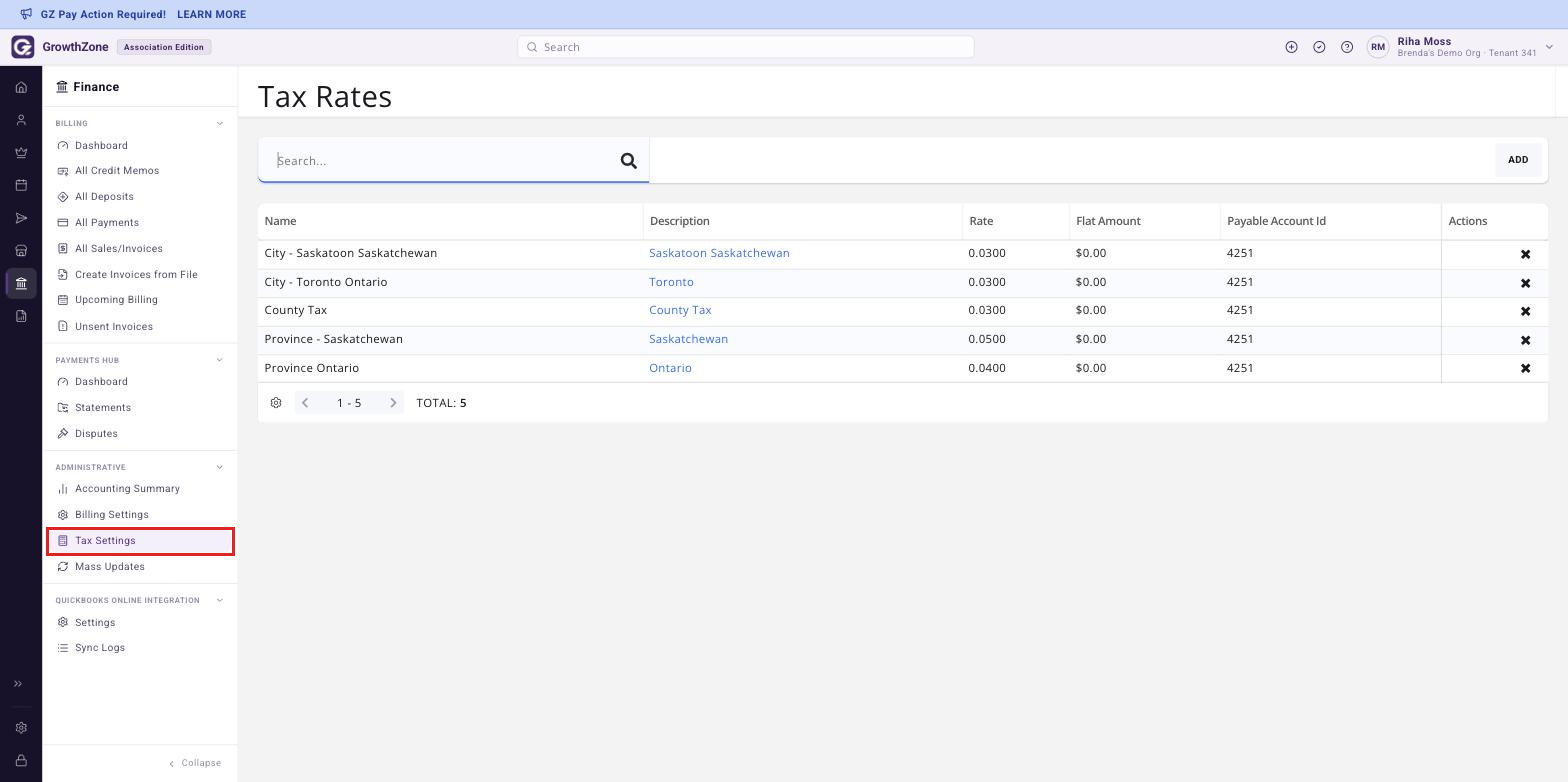Screen dimensions: 1568x782
Task: Select the Finance bank icon in the rail
Action: 21,284
